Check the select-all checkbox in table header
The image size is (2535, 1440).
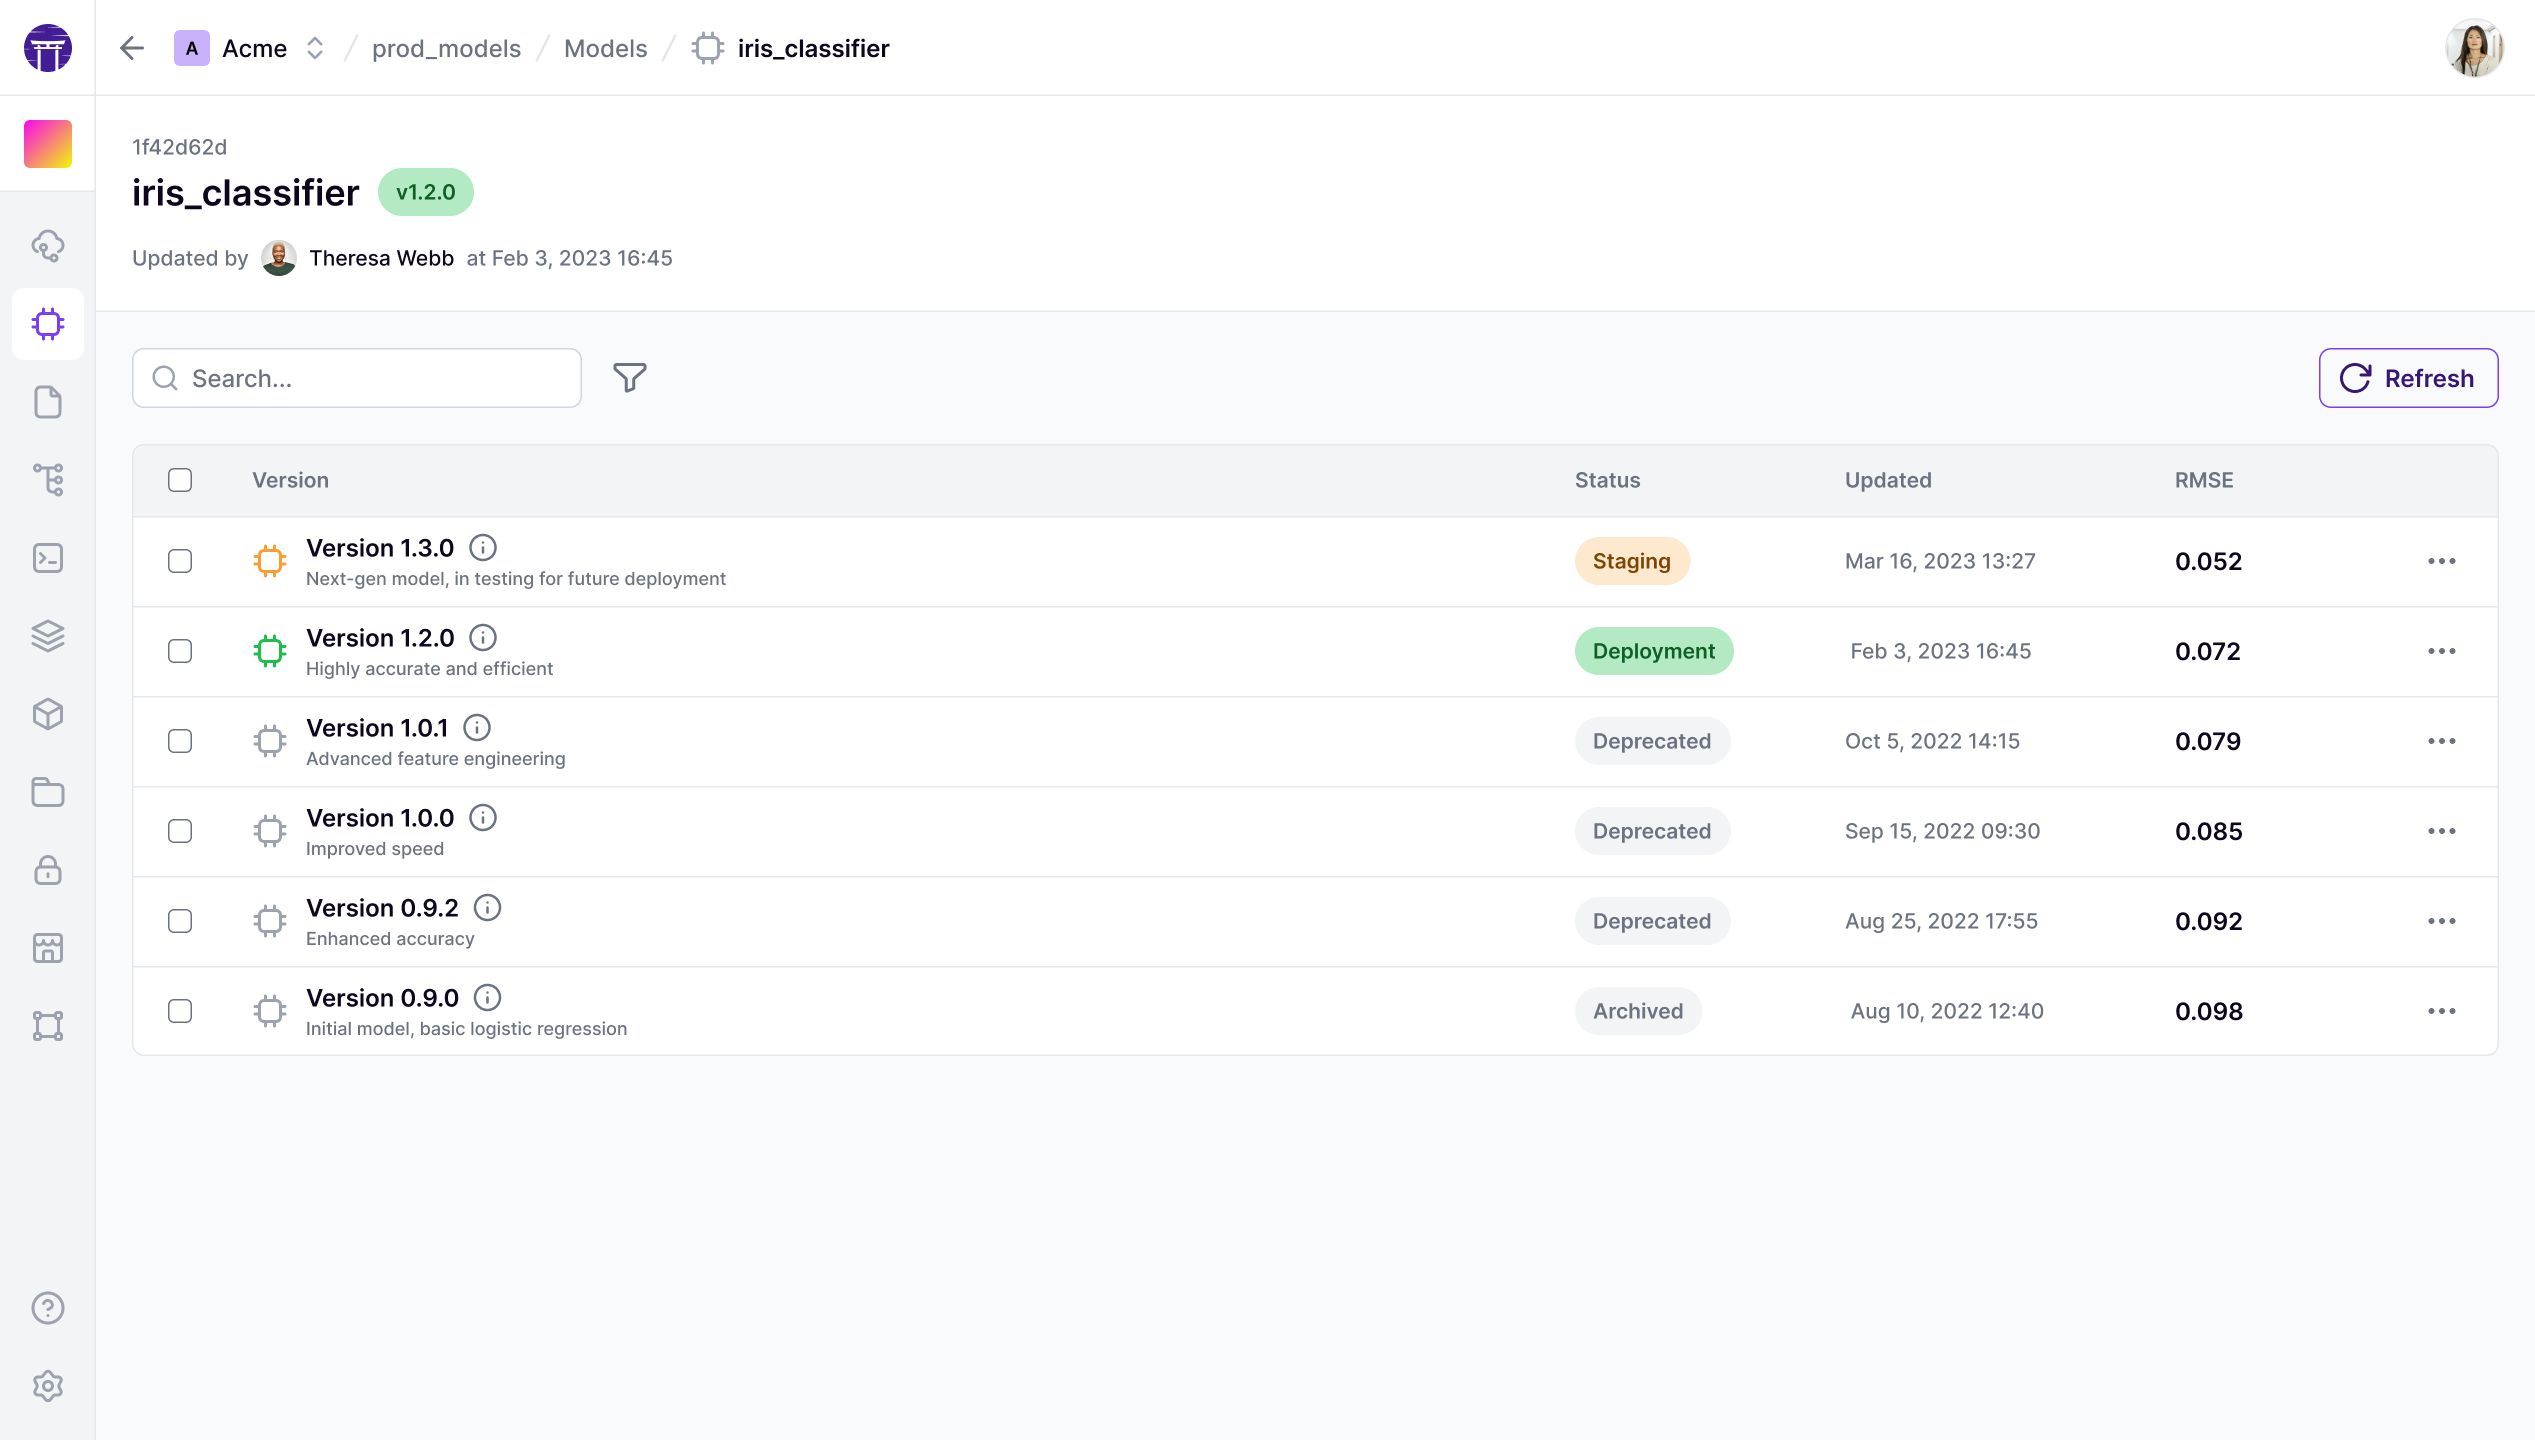pos(180,480)
